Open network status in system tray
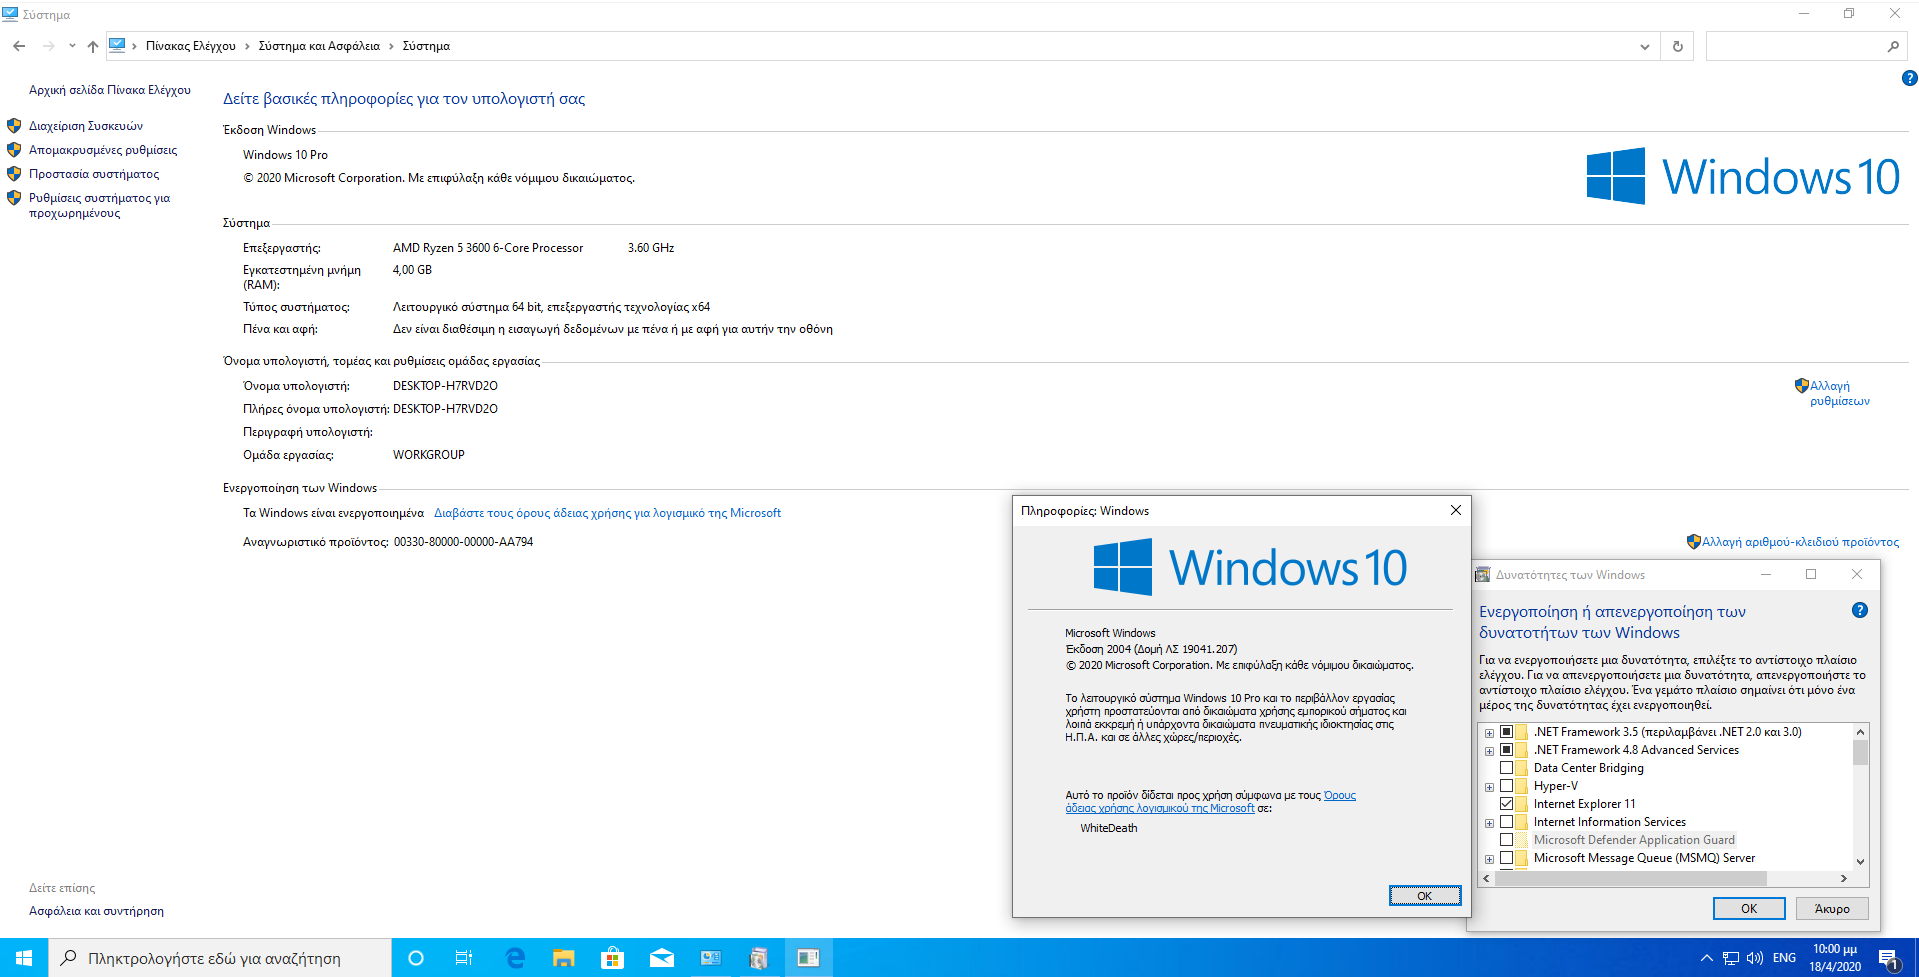 click(1731, 958)
